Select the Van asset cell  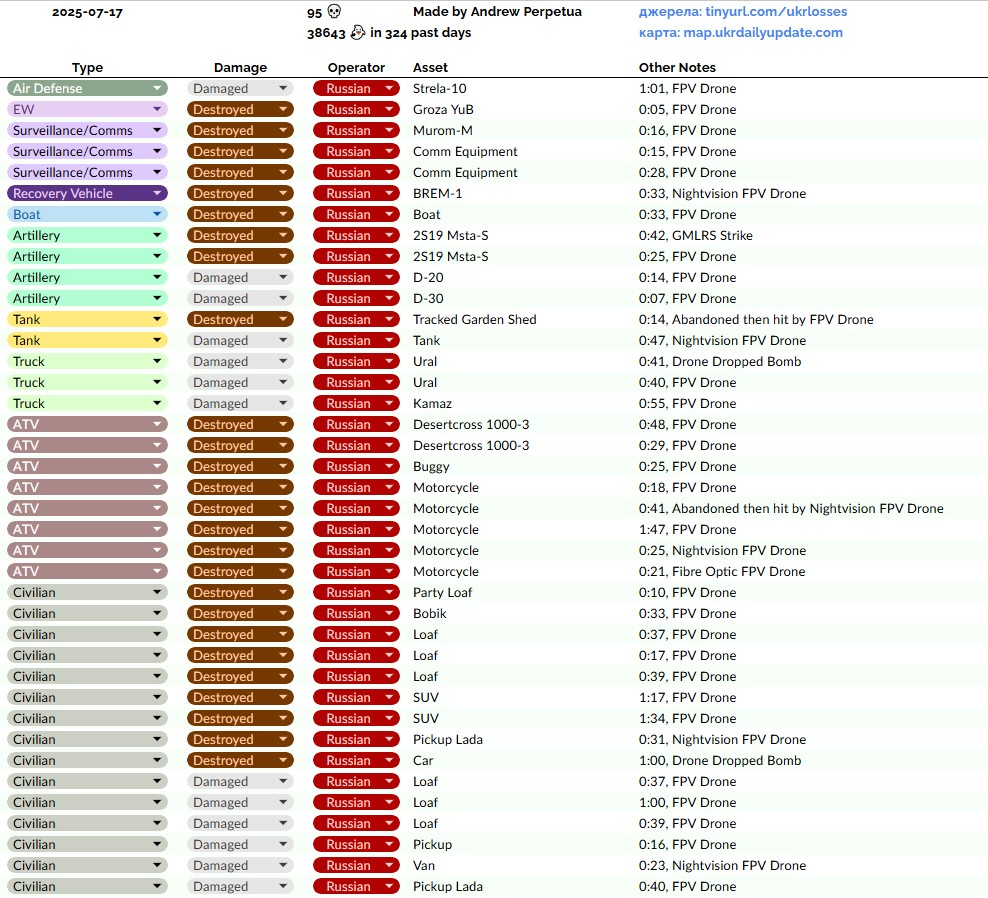tap(424, 865)
